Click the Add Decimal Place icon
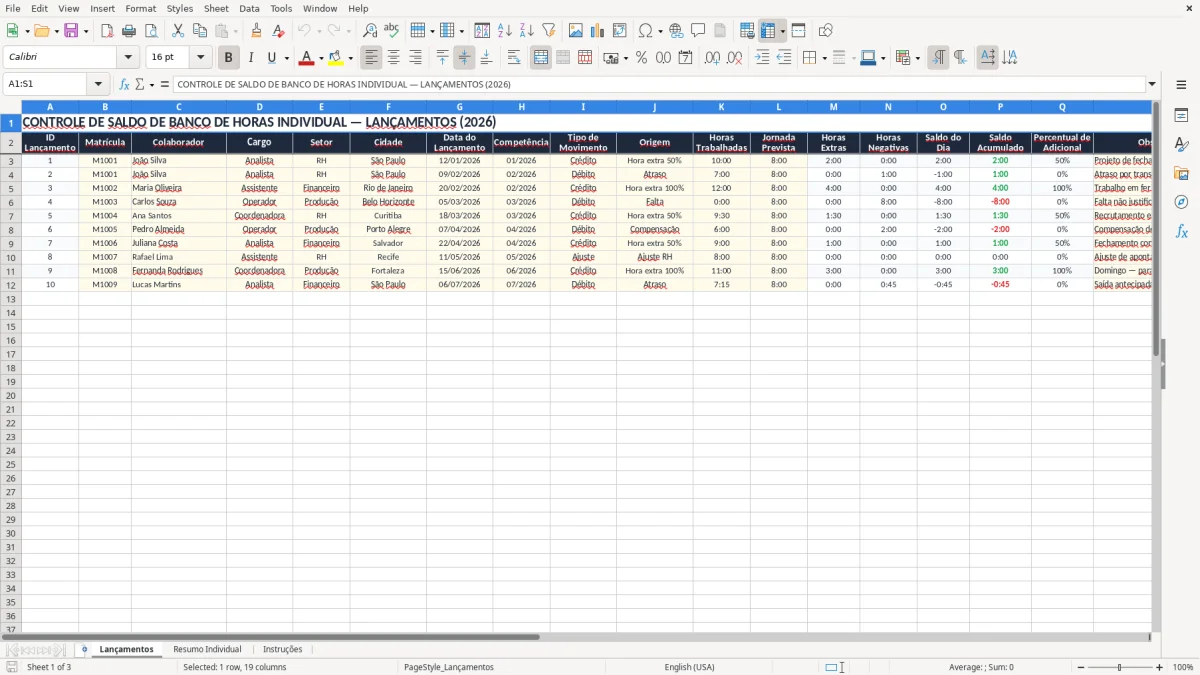The width and height of the screenshot is (1200, 675). coord(713,58)
